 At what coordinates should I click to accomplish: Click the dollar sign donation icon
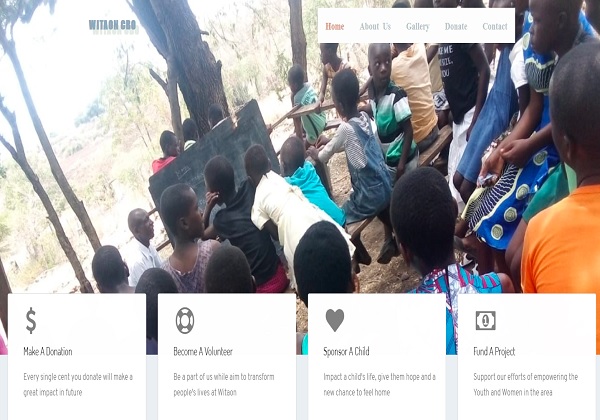tap(31, 321)
